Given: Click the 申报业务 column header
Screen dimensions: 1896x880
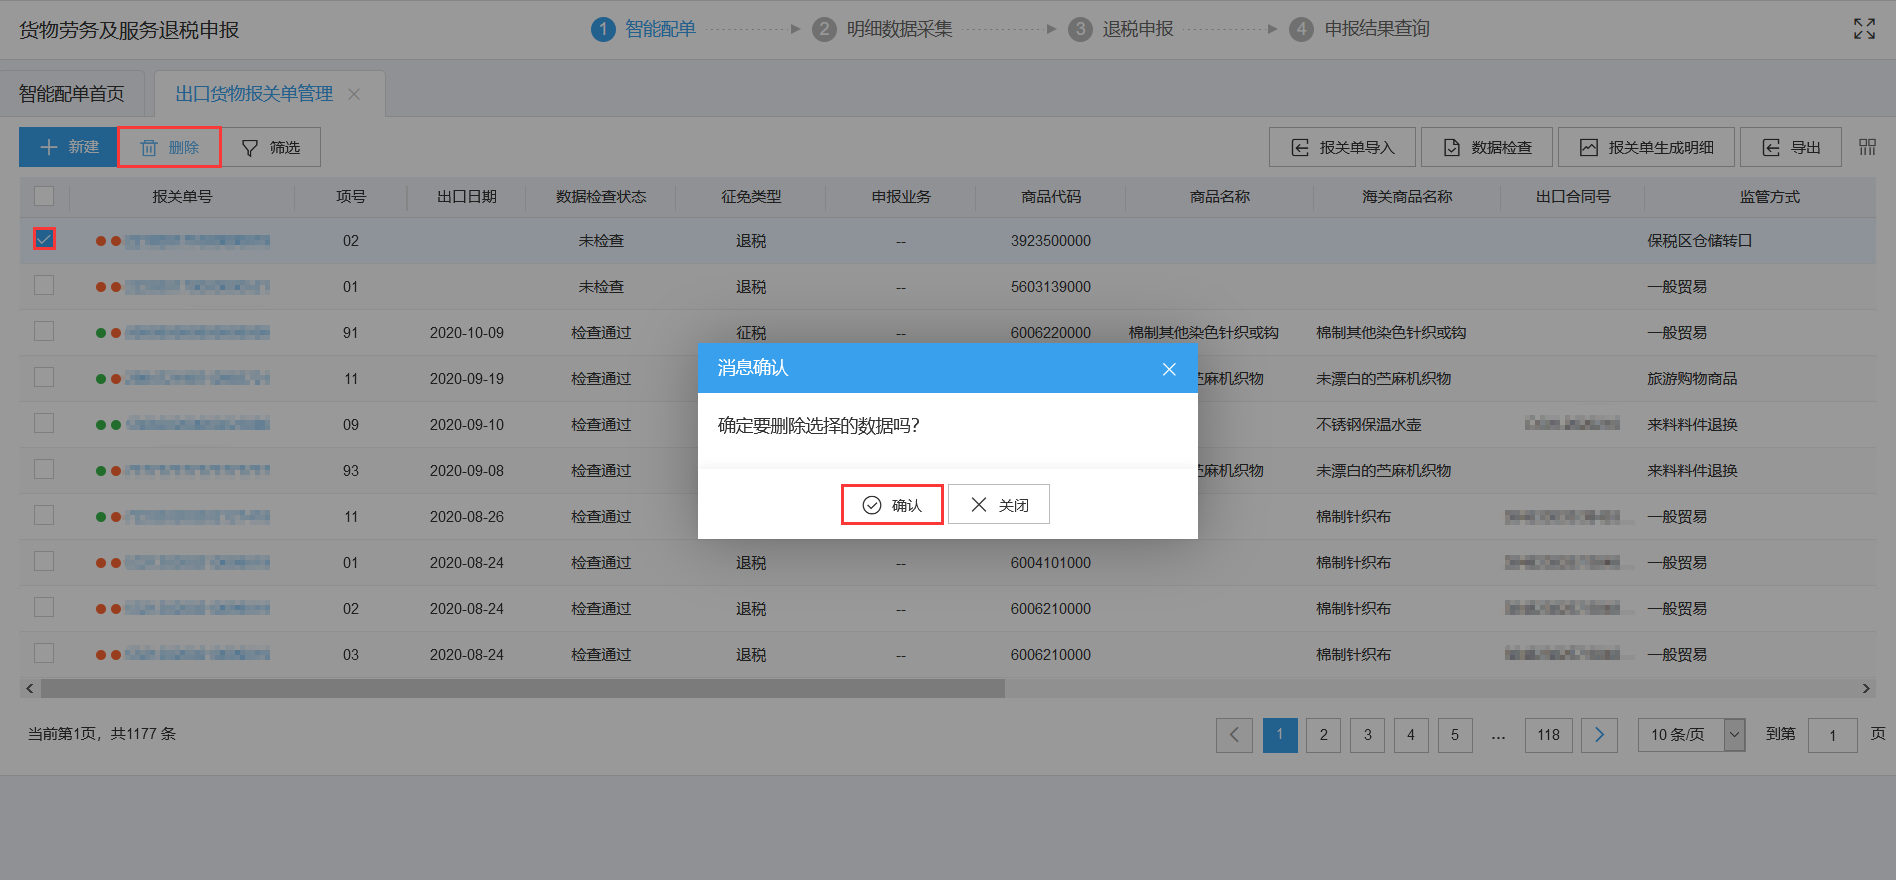Looking at the screenshot, I should click(x=901, y=197).
